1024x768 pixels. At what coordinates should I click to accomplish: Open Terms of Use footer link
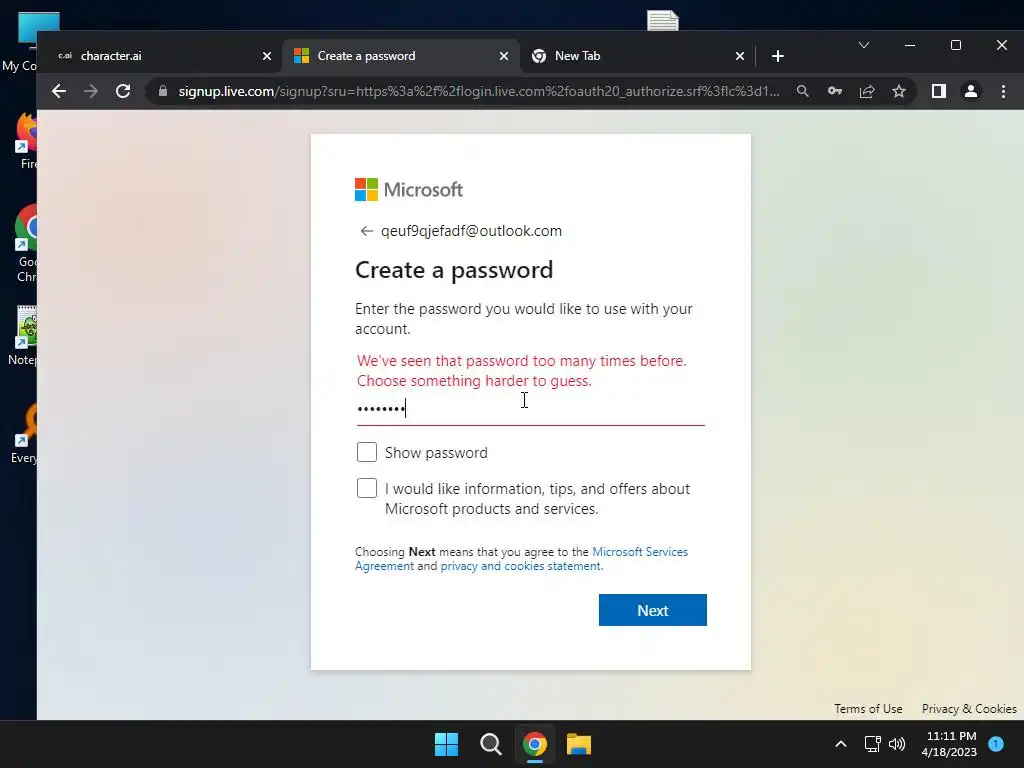(868, 709)
